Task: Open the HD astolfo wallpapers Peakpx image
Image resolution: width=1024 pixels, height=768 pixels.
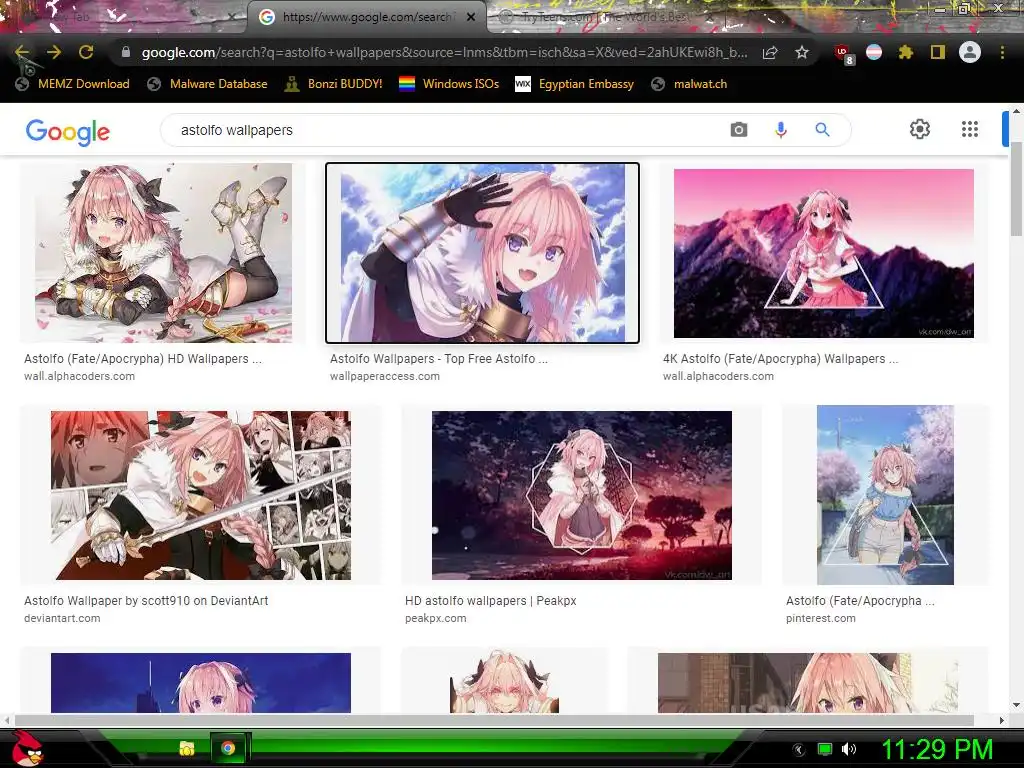Action: [x=581, y=495]
